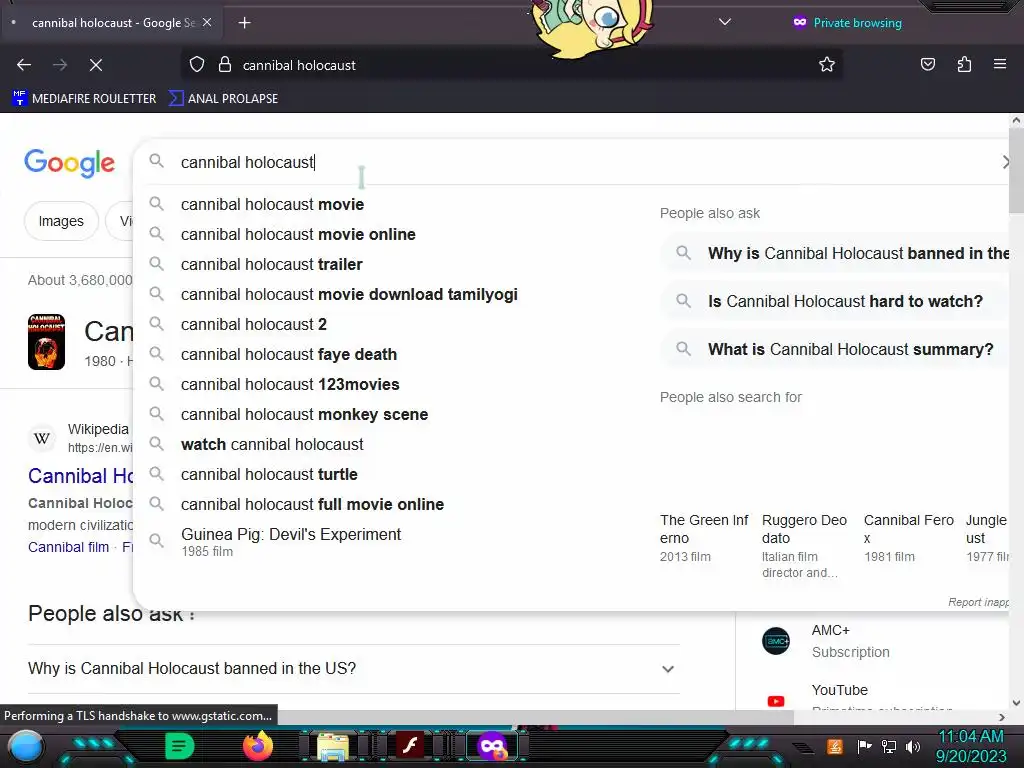Click the site security padlock icon

(x=225, y=65)
